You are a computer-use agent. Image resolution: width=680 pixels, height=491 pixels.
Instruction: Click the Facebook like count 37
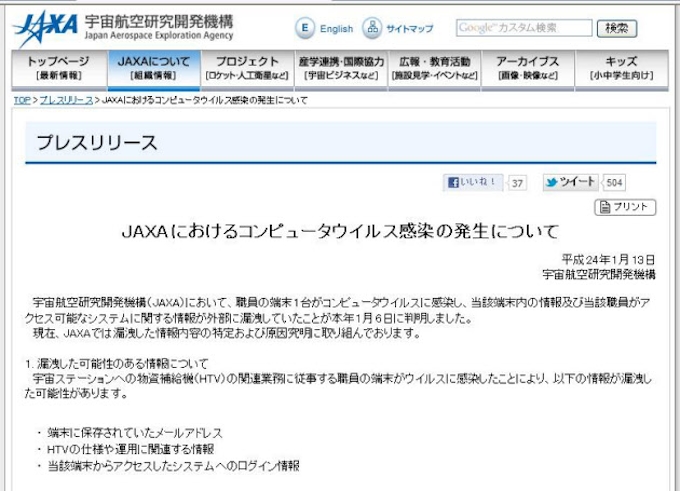coord(517,183)
